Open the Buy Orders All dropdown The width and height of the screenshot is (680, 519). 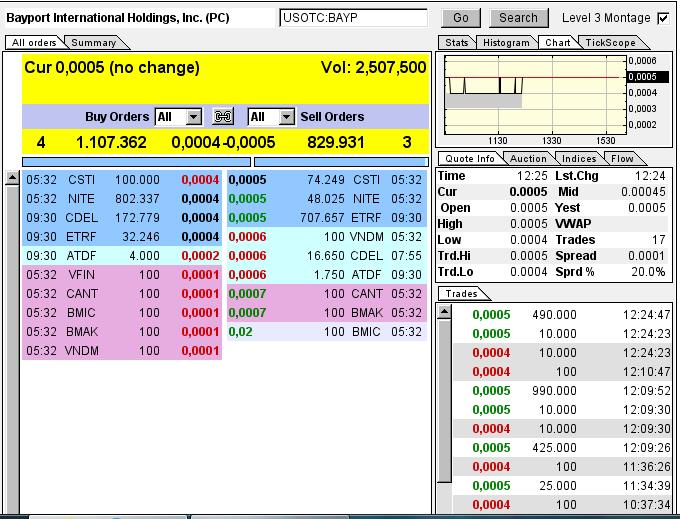coord(178,117)
